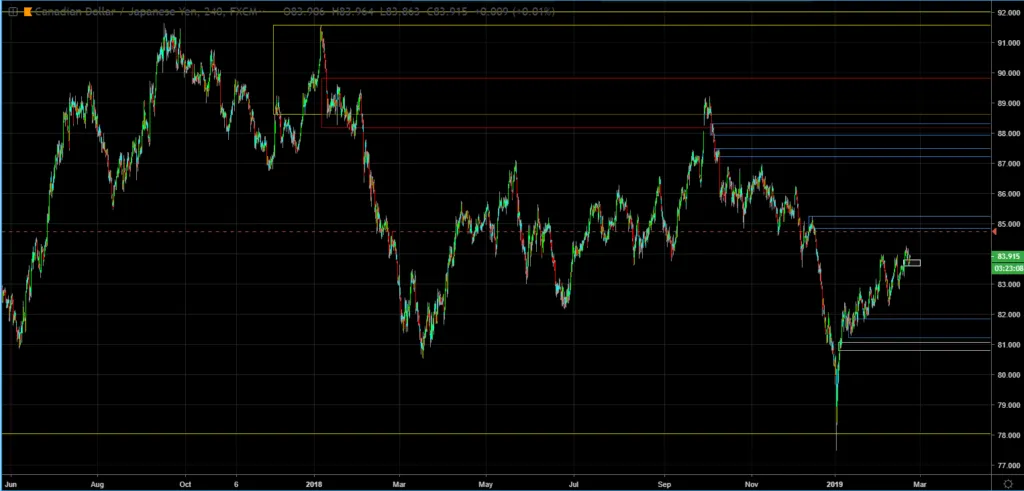The image size is (1024, 491).
Task: Click the Nov time axis label
Action: pyautogui.click(x=751, y=485)
